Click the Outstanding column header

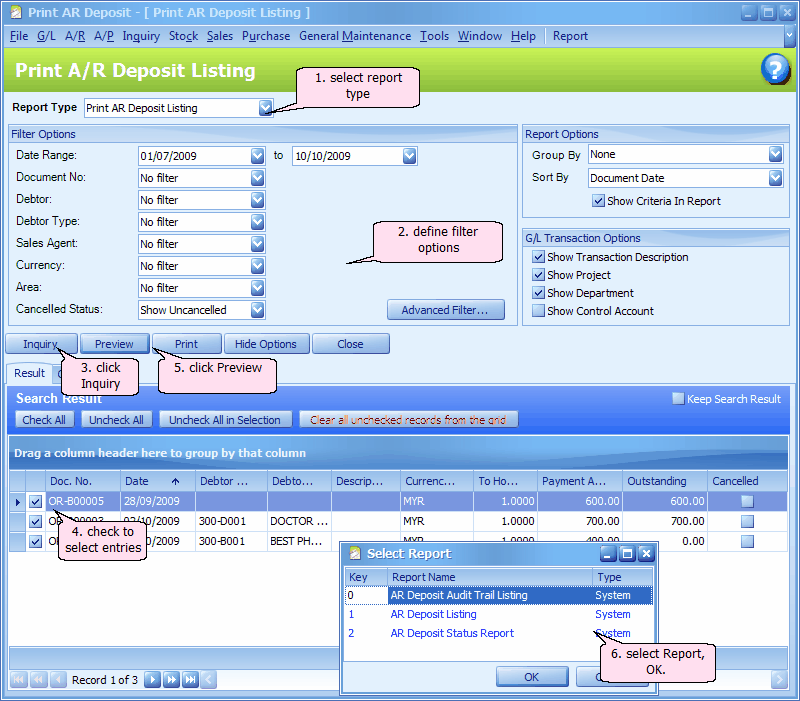pyautogui.click(x=664, y=481)
